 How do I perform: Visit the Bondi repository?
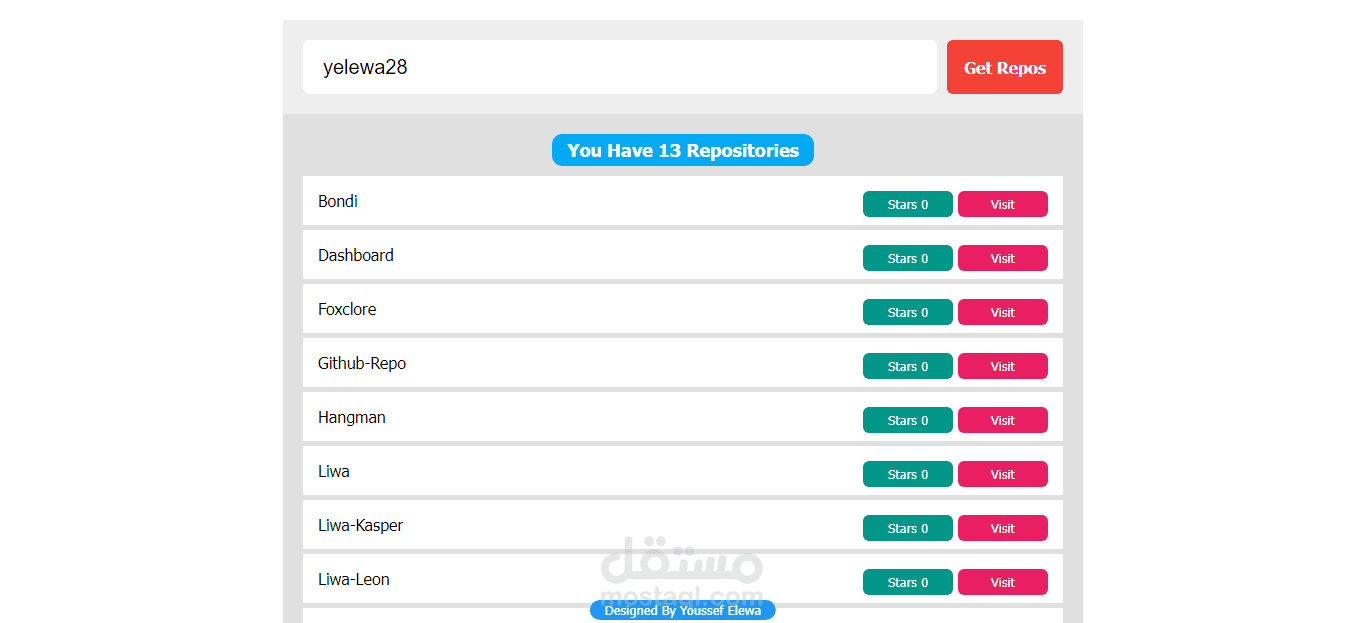tap(1002, 204)
